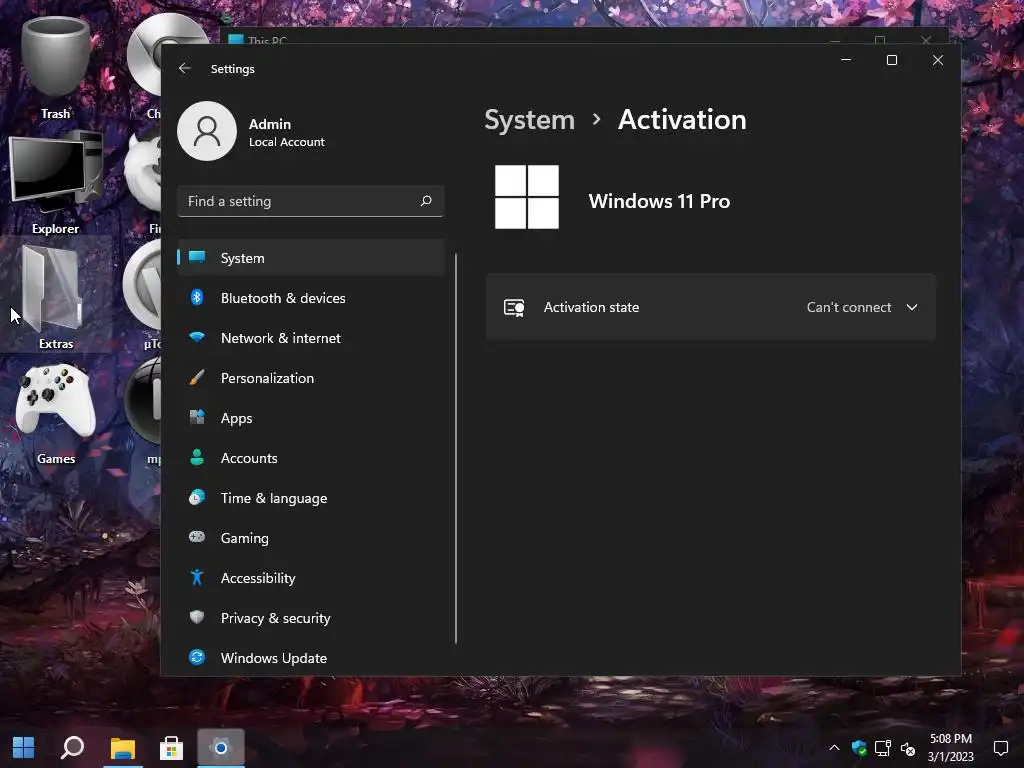Click the Accessibility figure icon

point(197,577)
